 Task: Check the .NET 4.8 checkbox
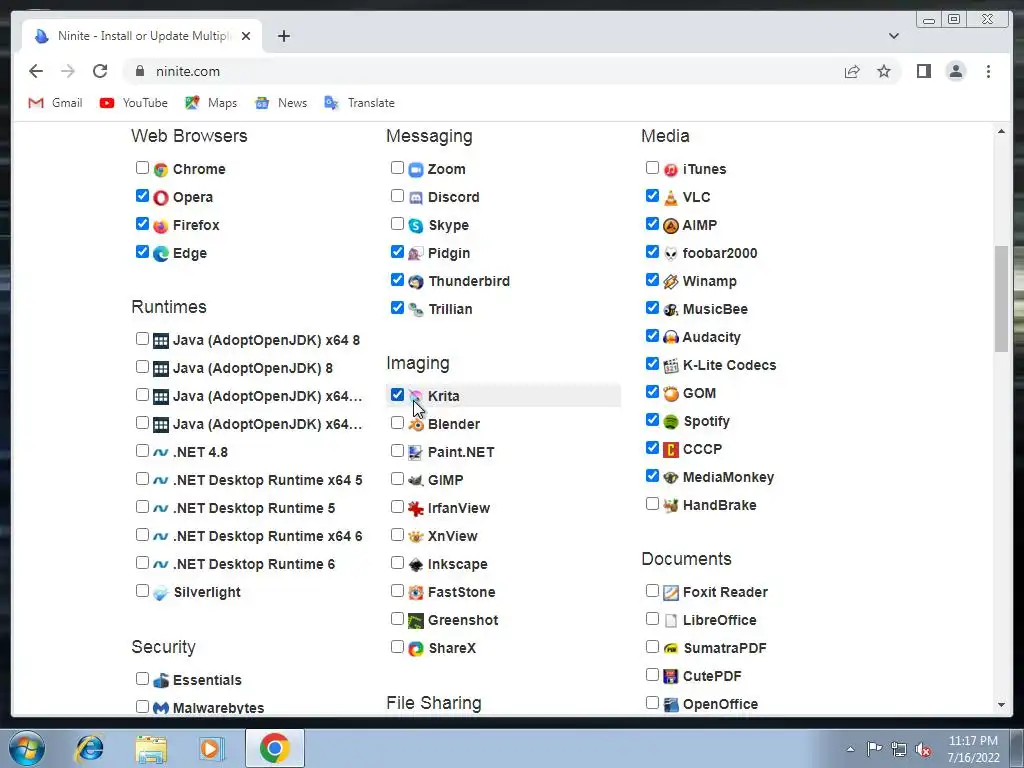tap(142, 451)
